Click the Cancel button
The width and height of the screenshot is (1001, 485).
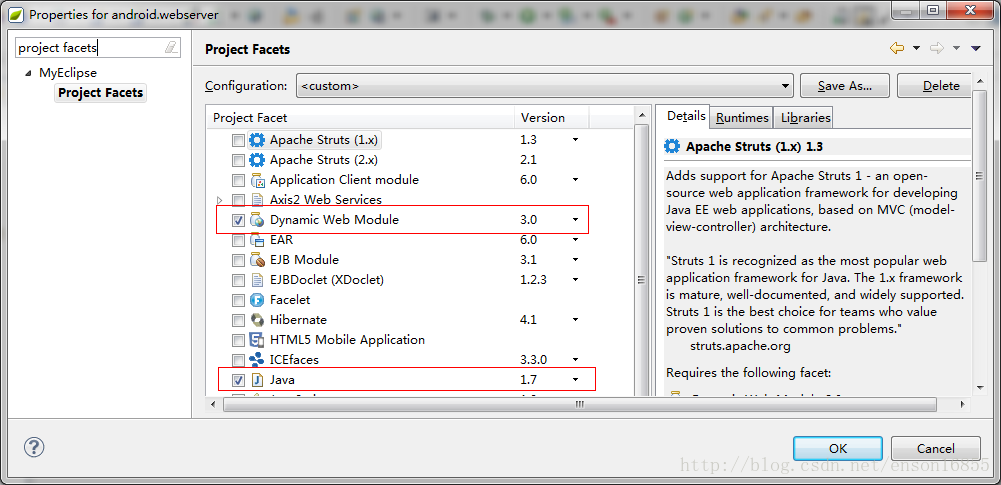click(x=935, y=448)
